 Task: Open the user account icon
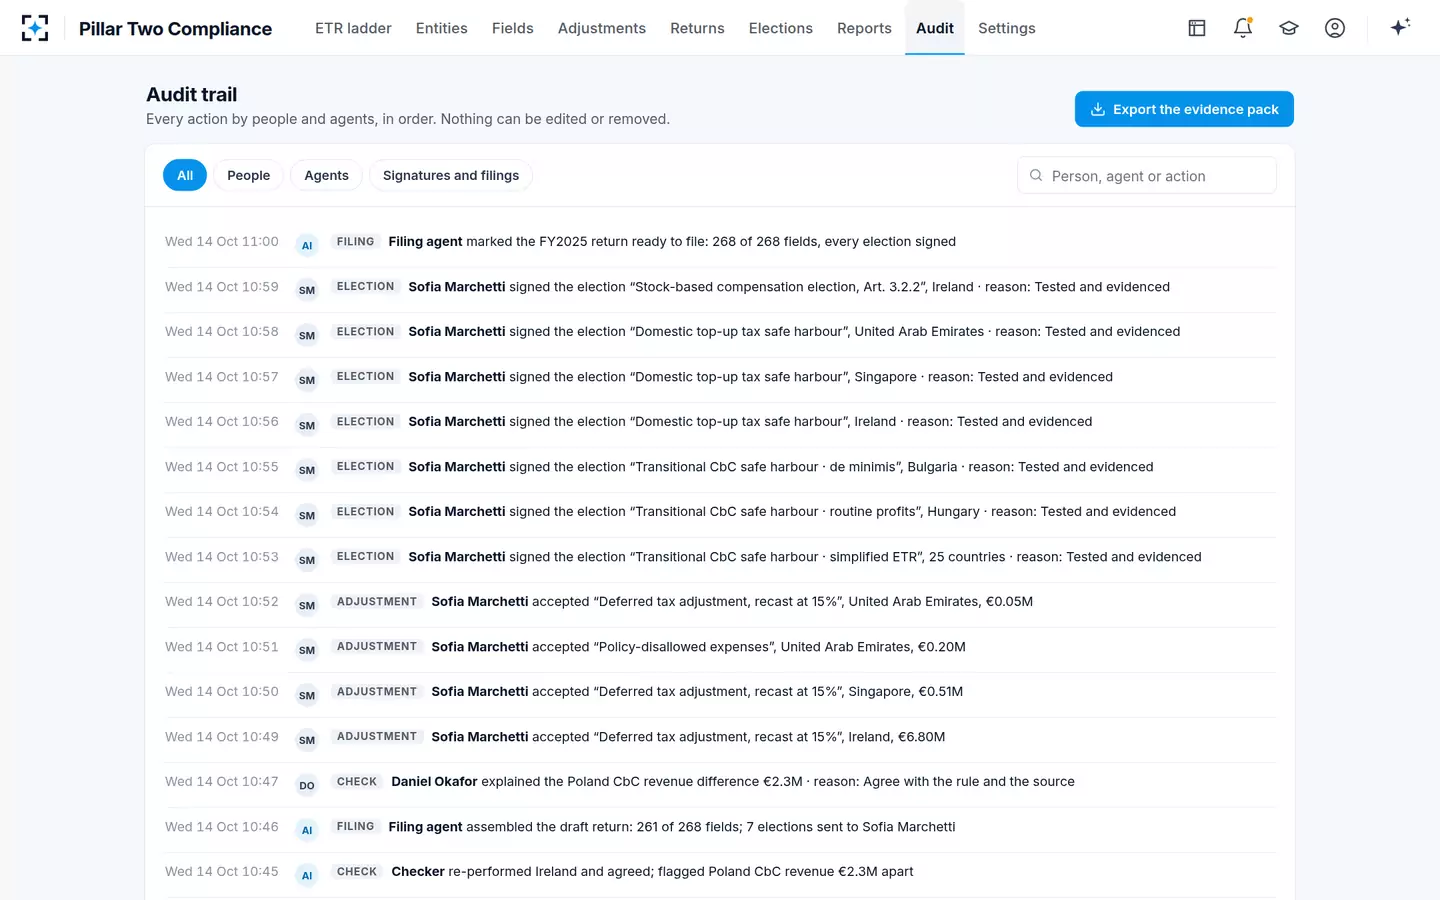tap(1335, 28)
